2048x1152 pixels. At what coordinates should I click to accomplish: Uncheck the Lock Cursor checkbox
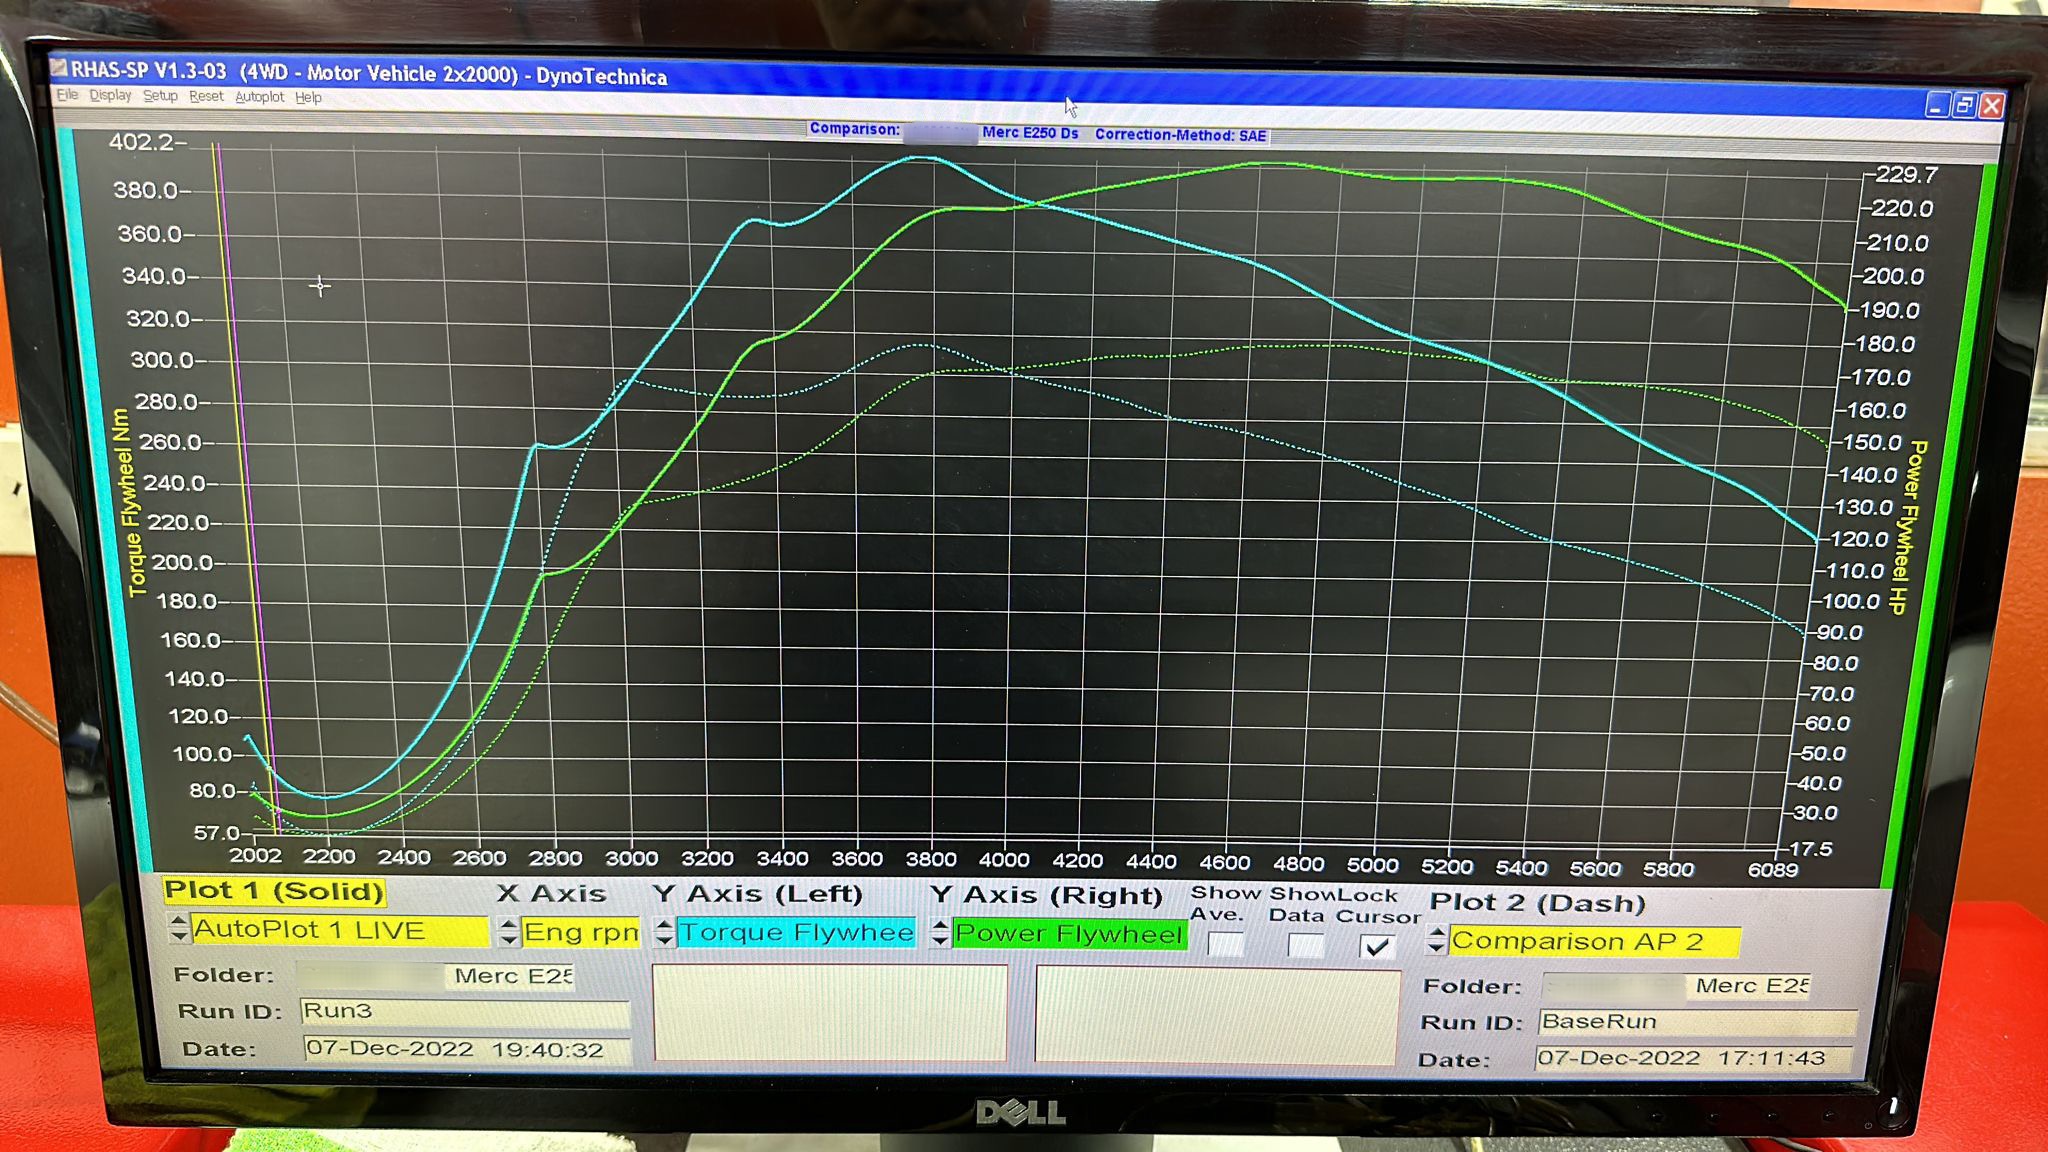(1377, 946)
